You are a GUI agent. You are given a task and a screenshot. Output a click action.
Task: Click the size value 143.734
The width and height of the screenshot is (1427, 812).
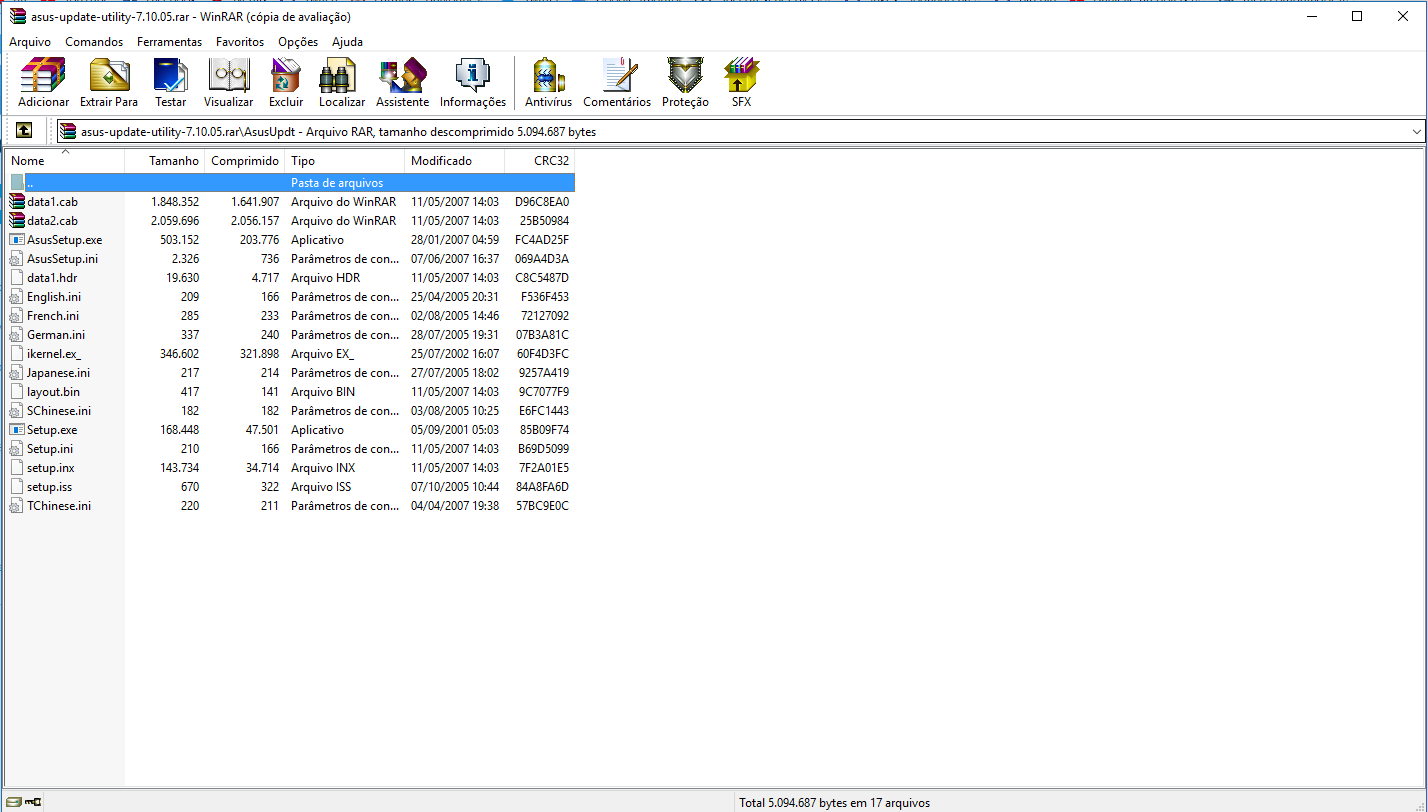pos(180,468)
